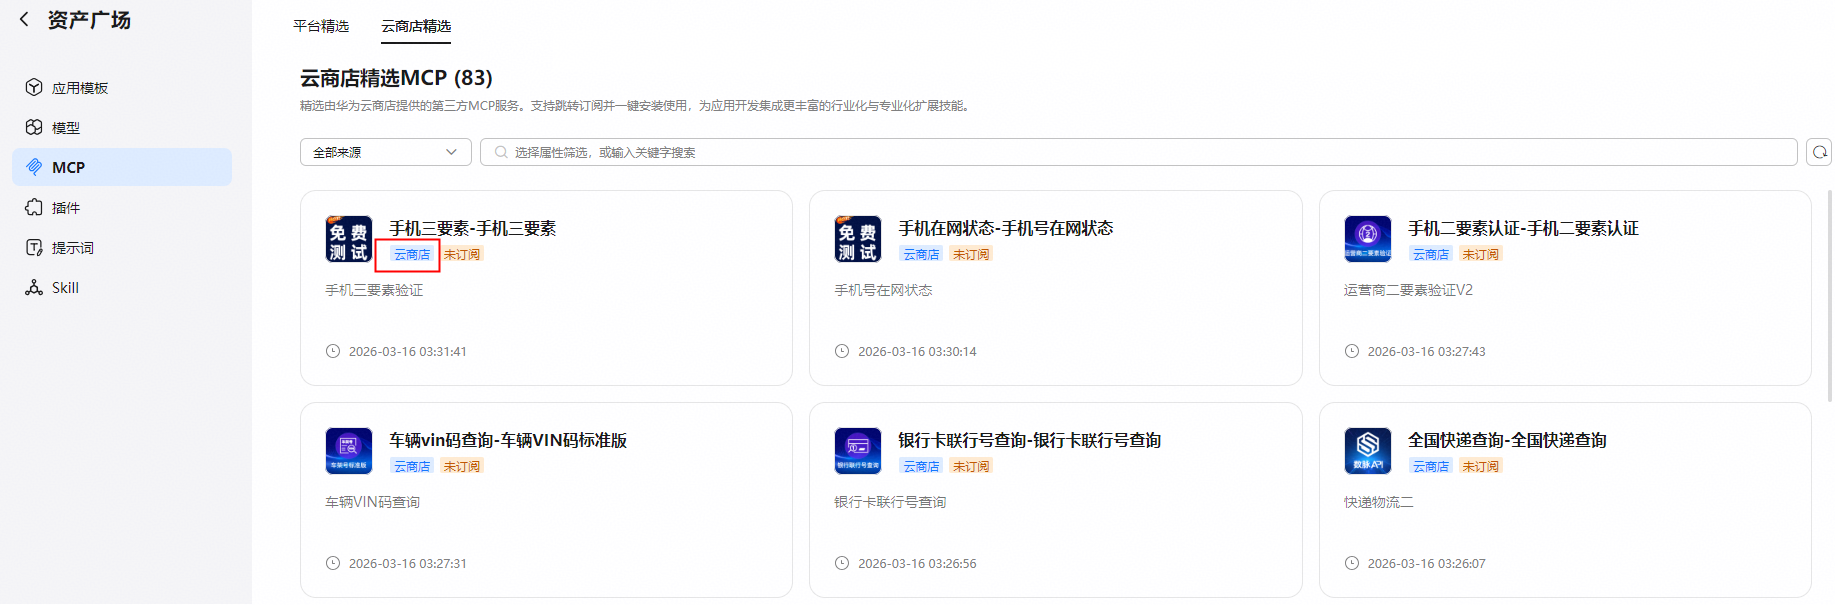Screen dimensions: 1835x605
Task: Click the 模型 sidebar icon
Action: (x=34, y=128)
